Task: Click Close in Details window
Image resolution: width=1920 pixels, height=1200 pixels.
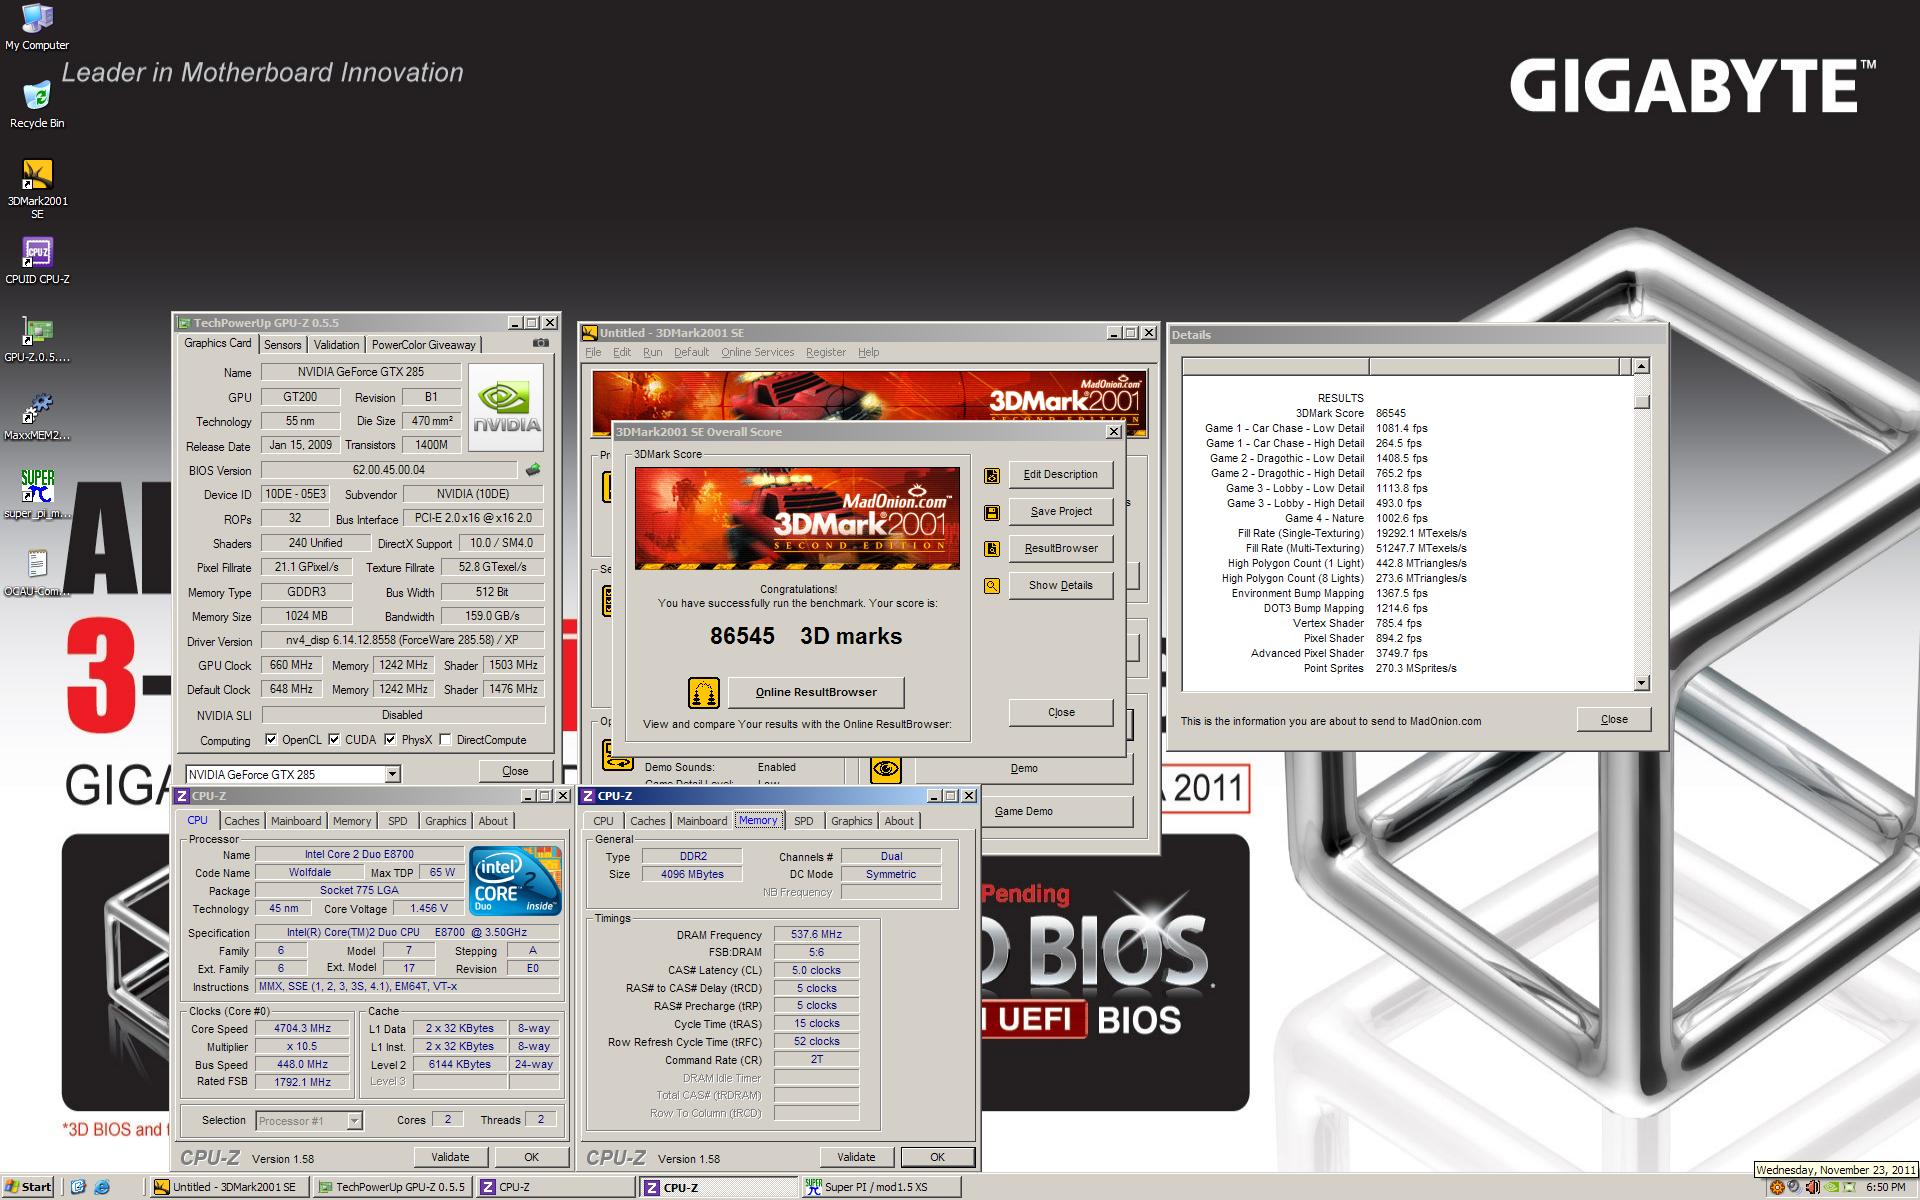Action: click(1614, 719)
